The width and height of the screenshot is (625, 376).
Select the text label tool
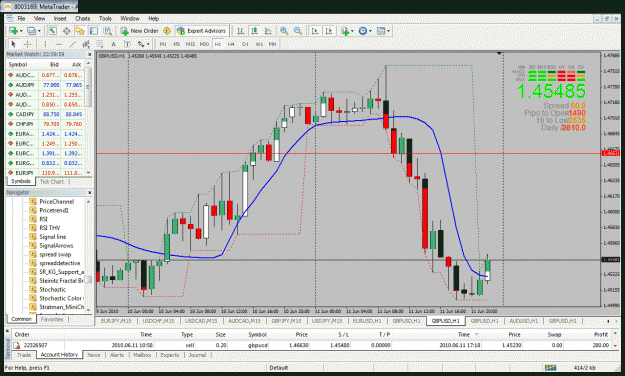click(x=127, y=44)
